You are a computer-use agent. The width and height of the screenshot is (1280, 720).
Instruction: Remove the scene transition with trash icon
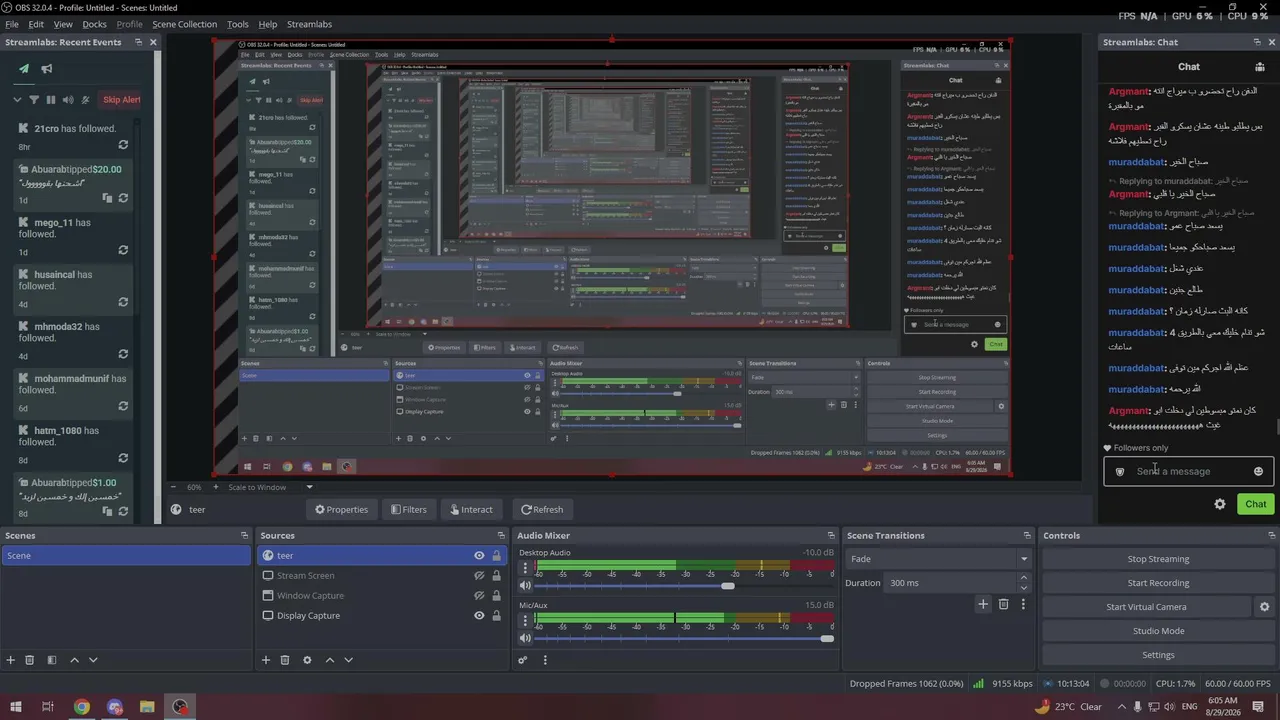coord(1004,604)
